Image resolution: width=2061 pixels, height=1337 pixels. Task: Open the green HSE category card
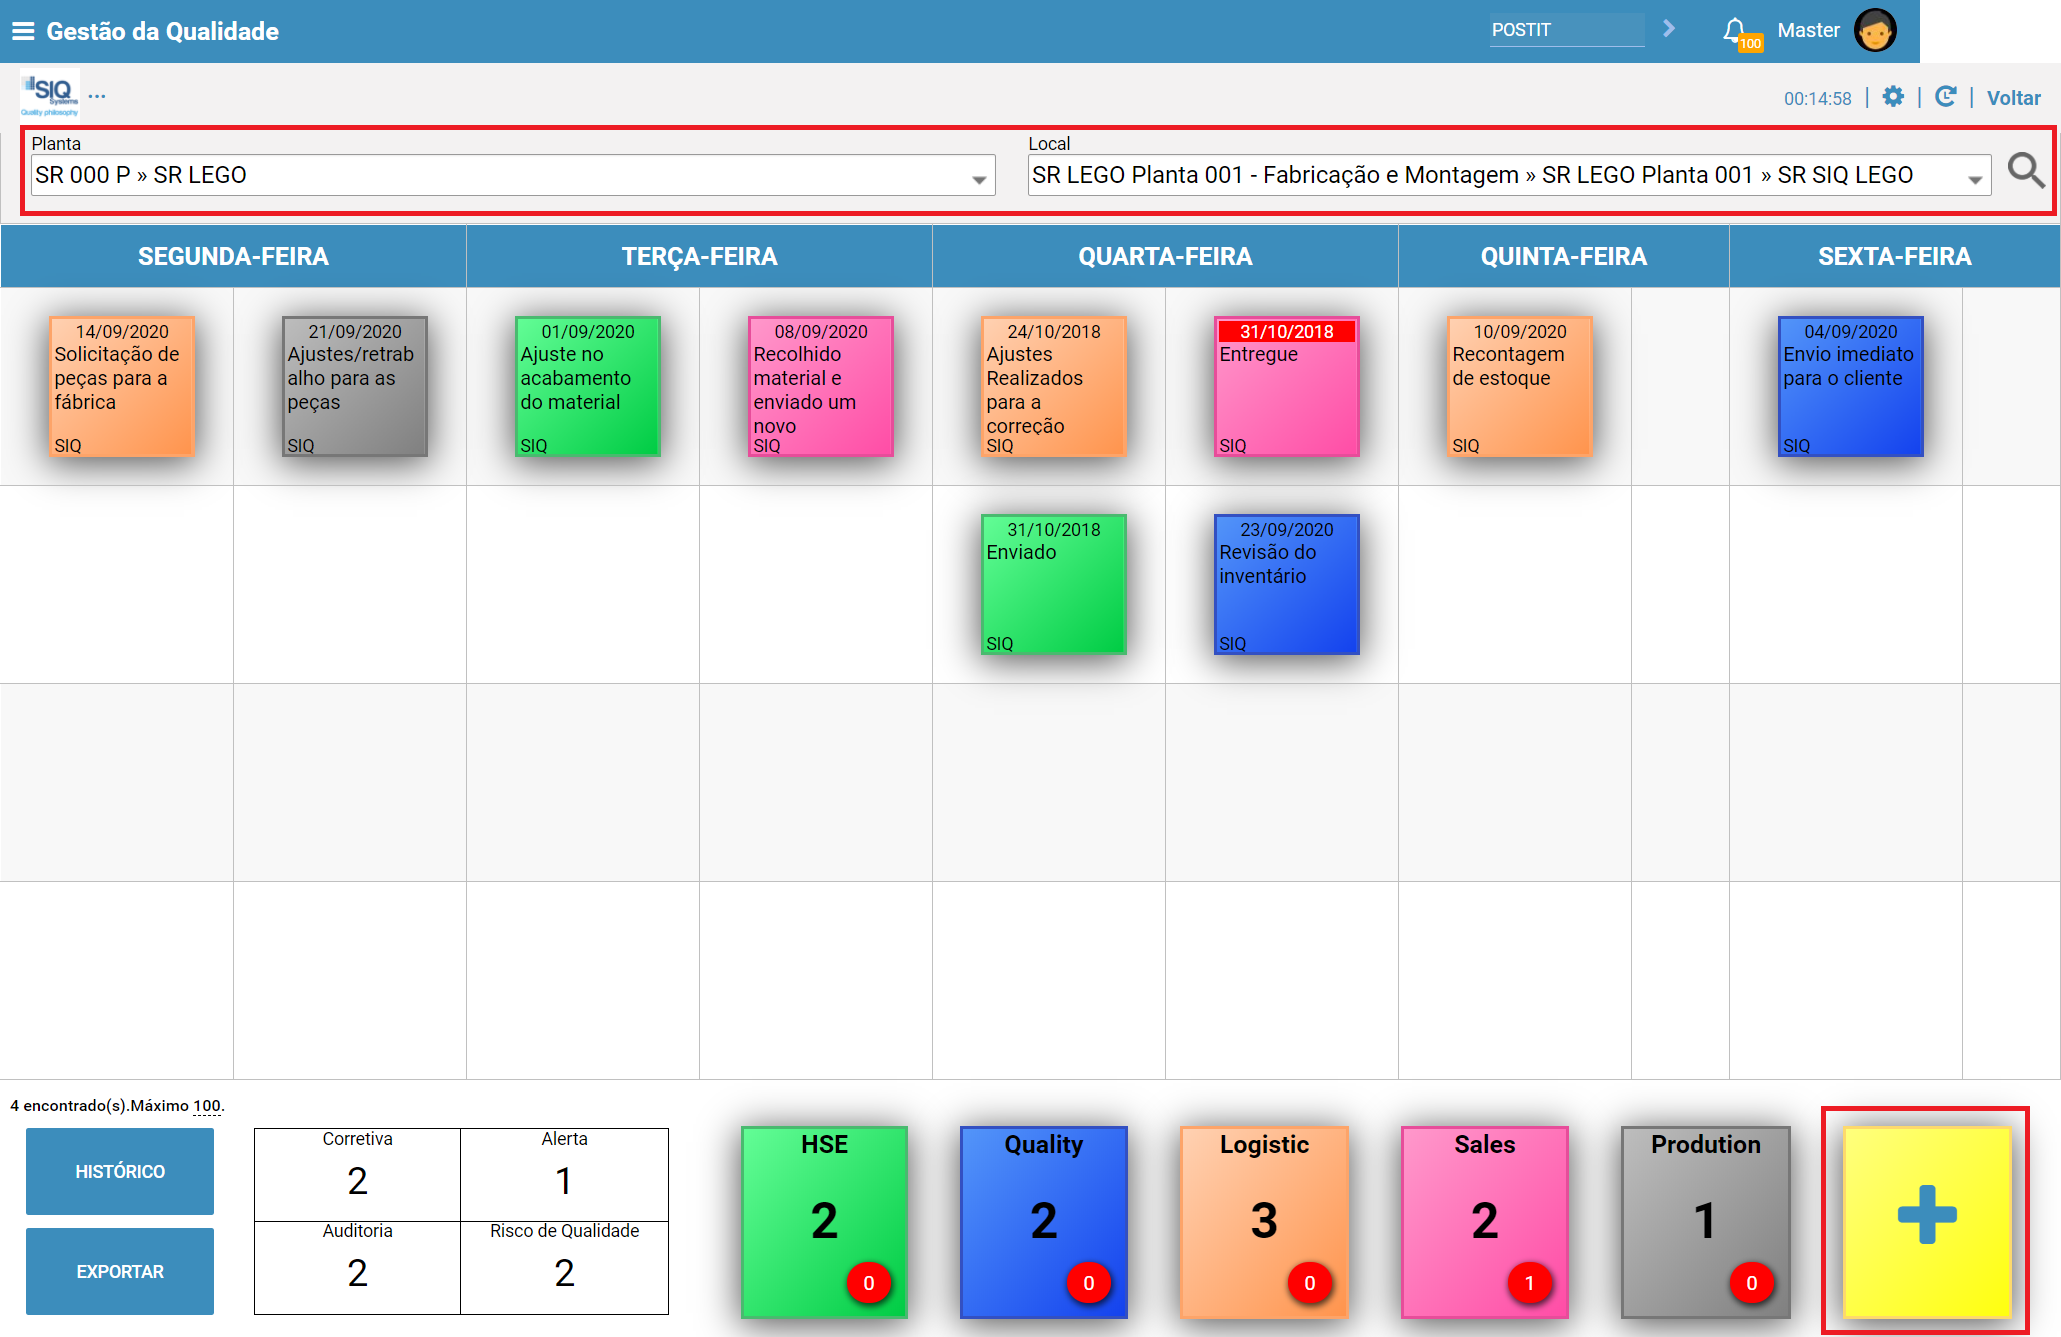824,1221
